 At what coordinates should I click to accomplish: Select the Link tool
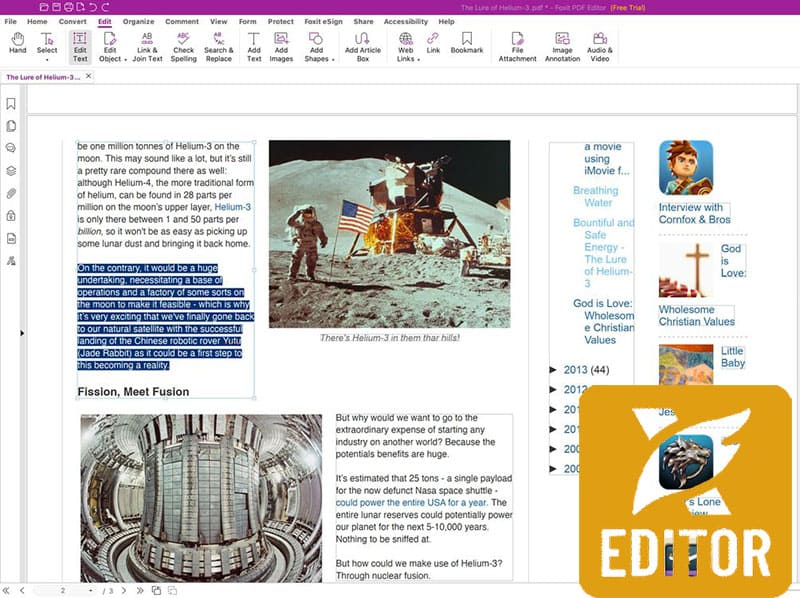pos(433,43)
